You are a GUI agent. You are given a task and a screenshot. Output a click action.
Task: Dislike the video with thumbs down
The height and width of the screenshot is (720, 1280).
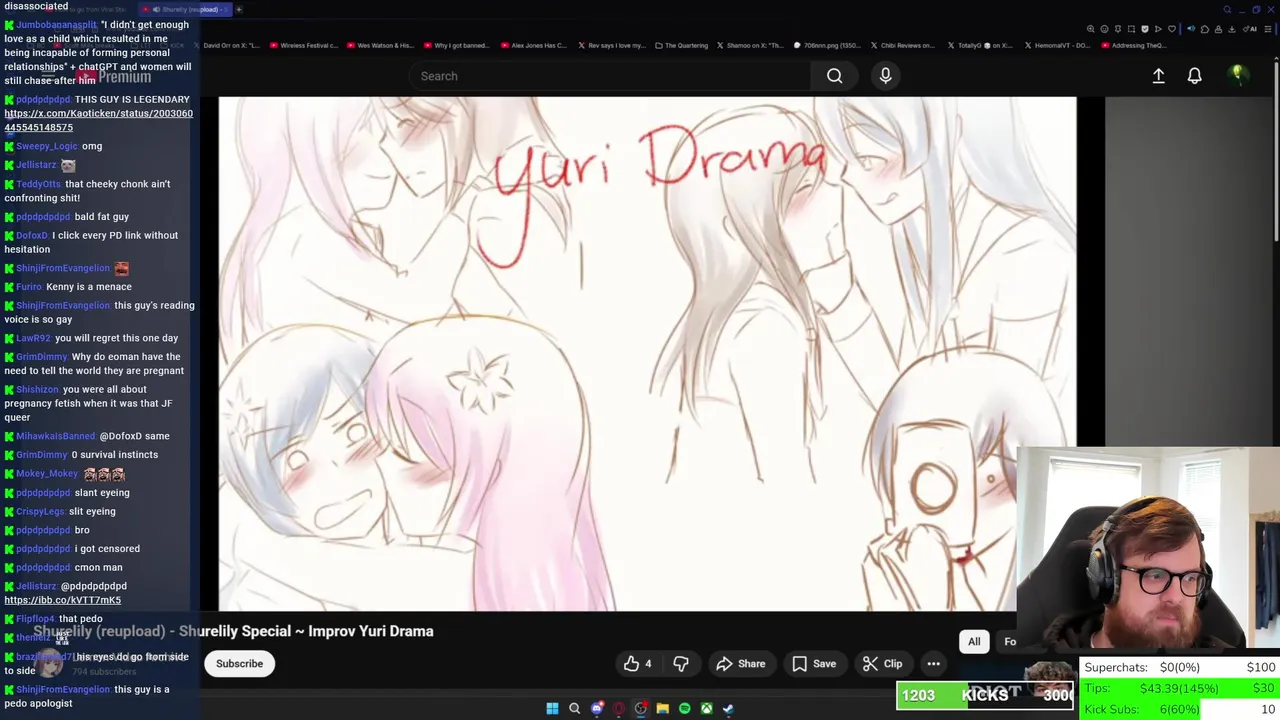pos(681,664)
